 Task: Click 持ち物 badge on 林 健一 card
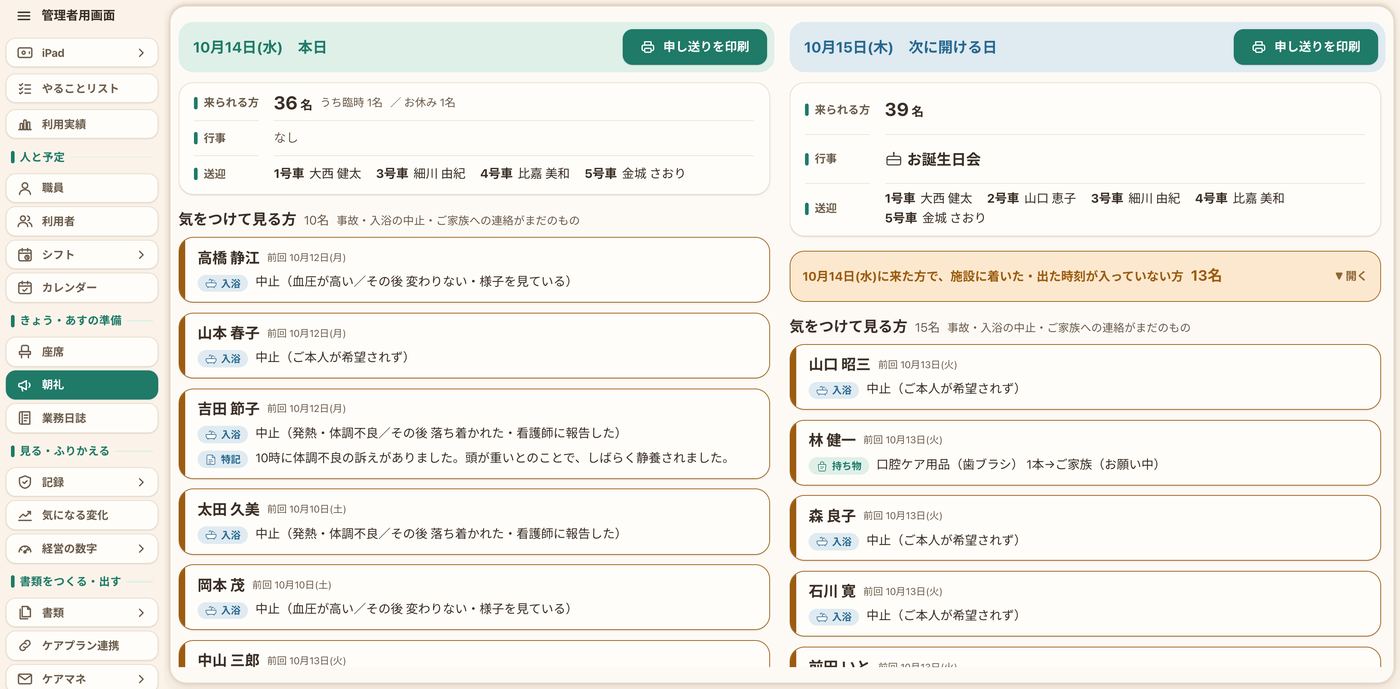(x=838, y=465)
